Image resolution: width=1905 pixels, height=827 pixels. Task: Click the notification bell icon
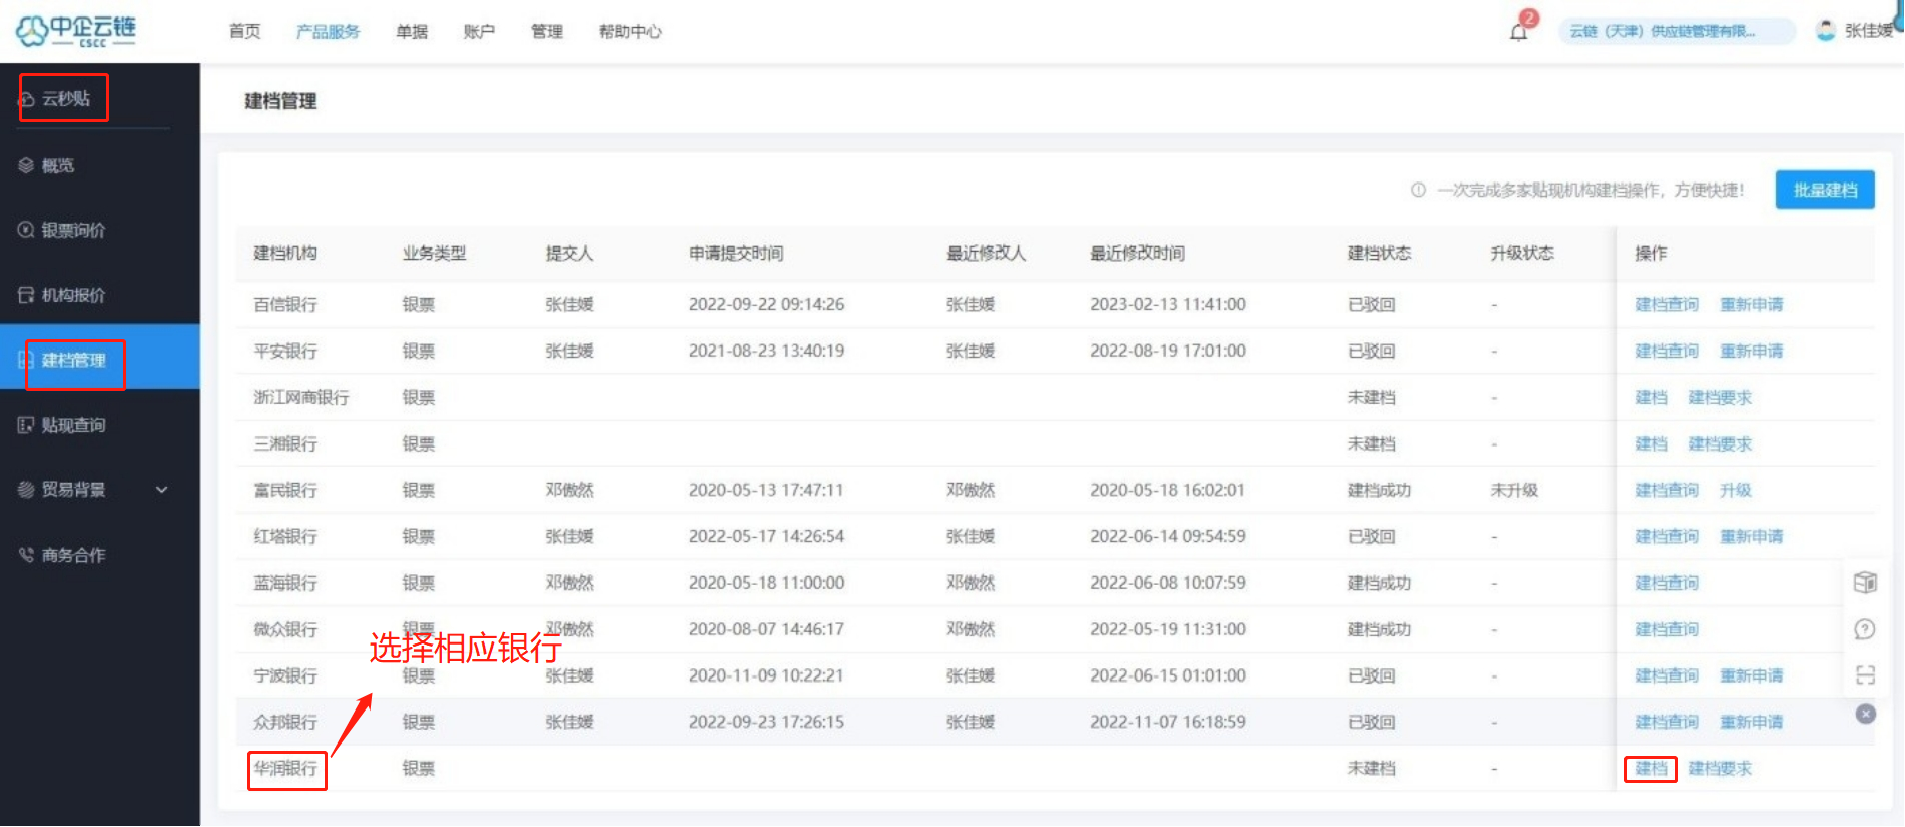coord(1518,32)
